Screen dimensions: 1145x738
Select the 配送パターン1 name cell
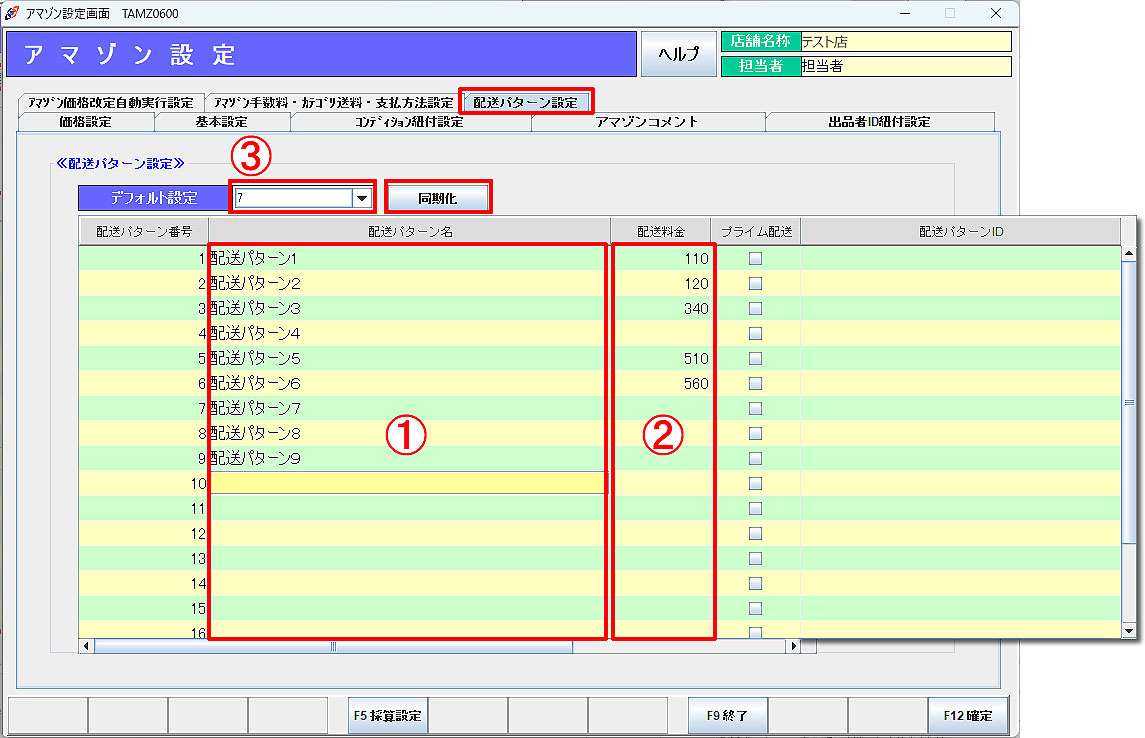click(x=409, y=258)
